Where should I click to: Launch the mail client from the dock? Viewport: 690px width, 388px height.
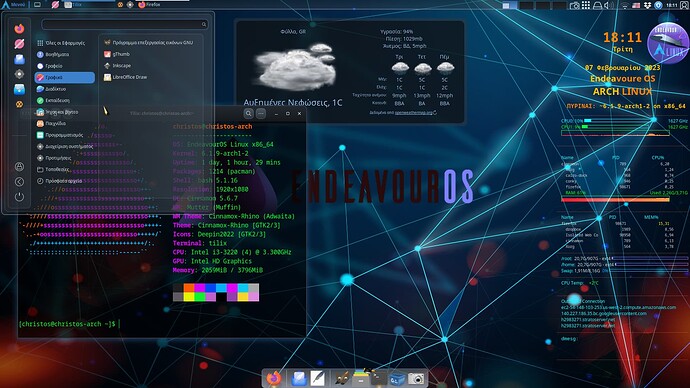point(299,378)
